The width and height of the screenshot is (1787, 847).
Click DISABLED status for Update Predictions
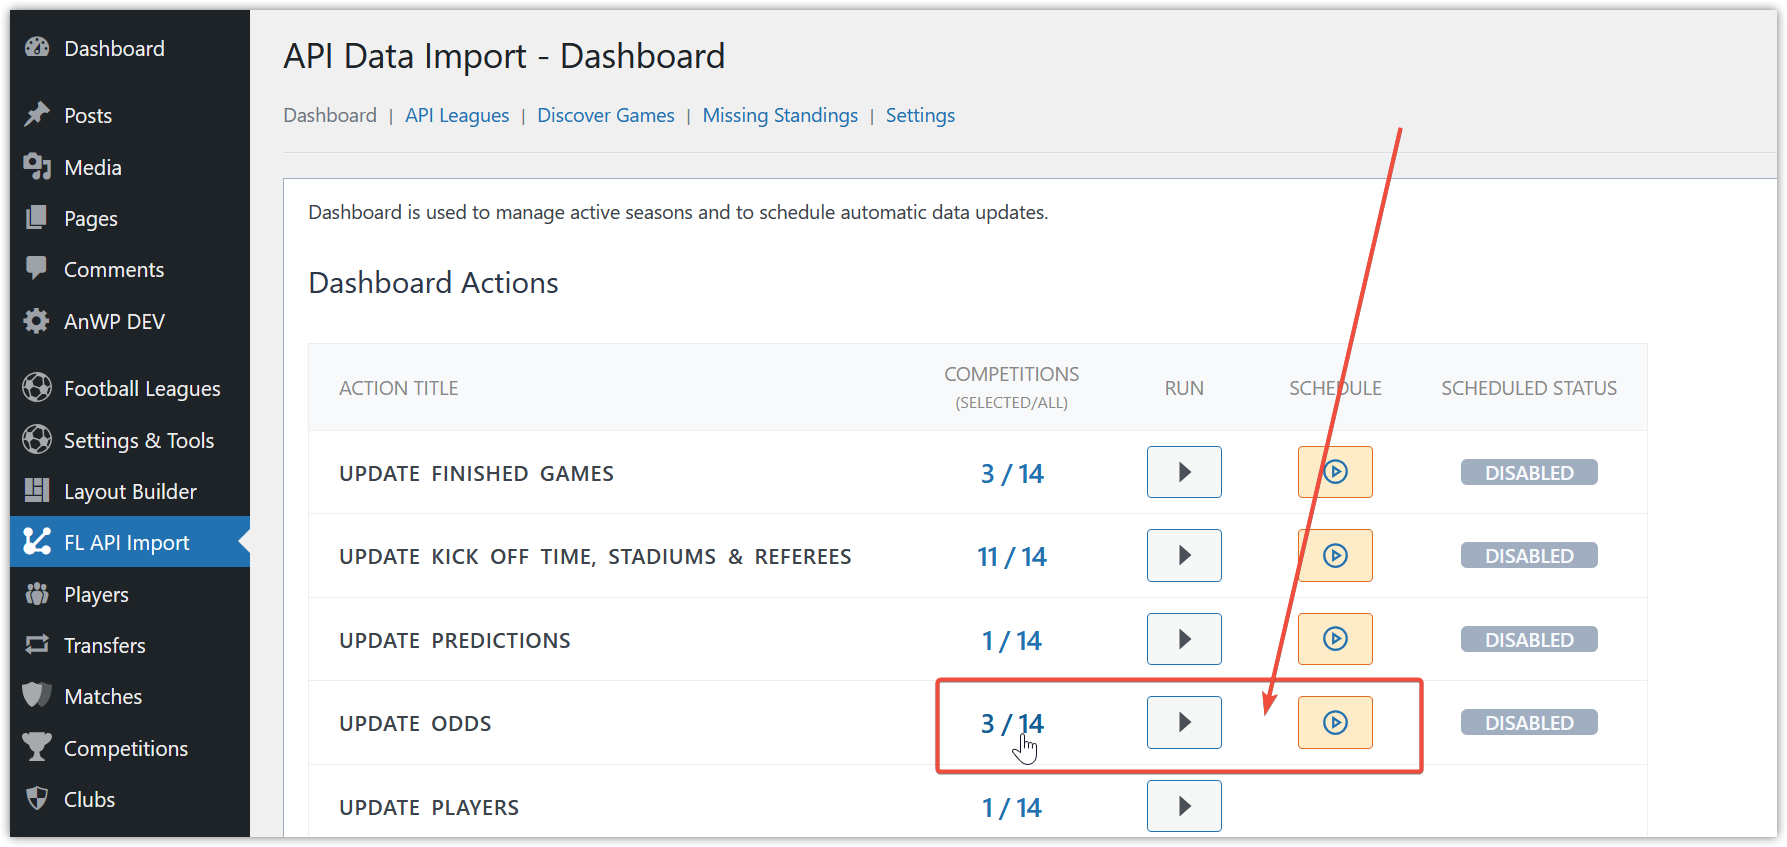1529,639
